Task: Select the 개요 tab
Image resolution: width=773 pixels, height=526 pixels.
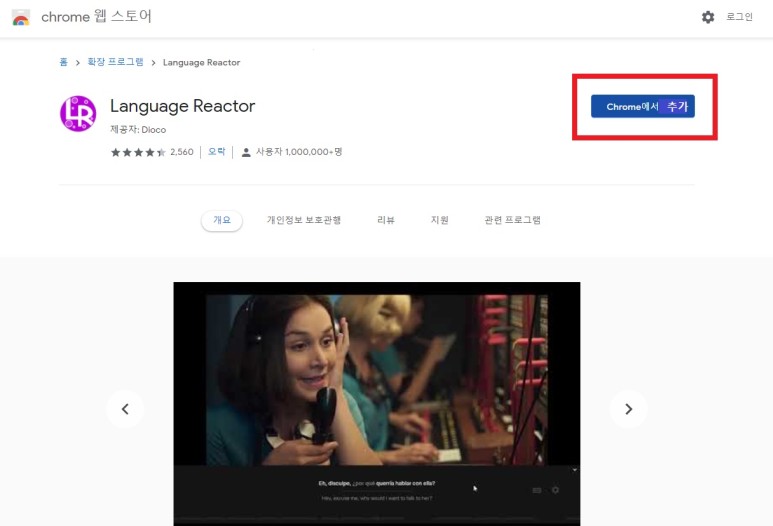Action: pyautogui.click(x=222, y=220)
